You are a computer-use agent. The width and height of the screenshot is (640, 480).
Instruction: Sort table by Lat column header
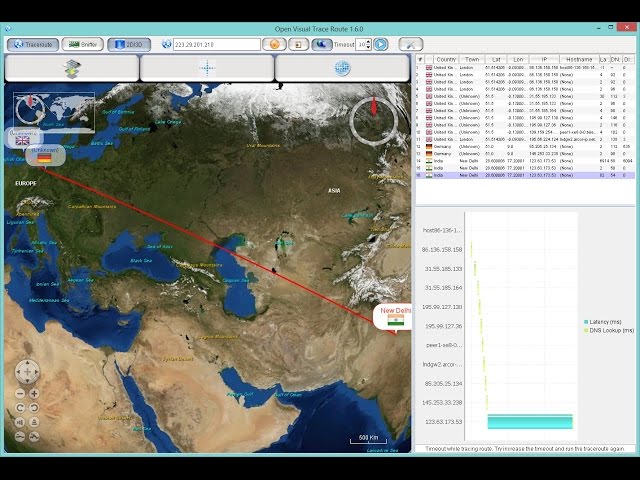496,60
